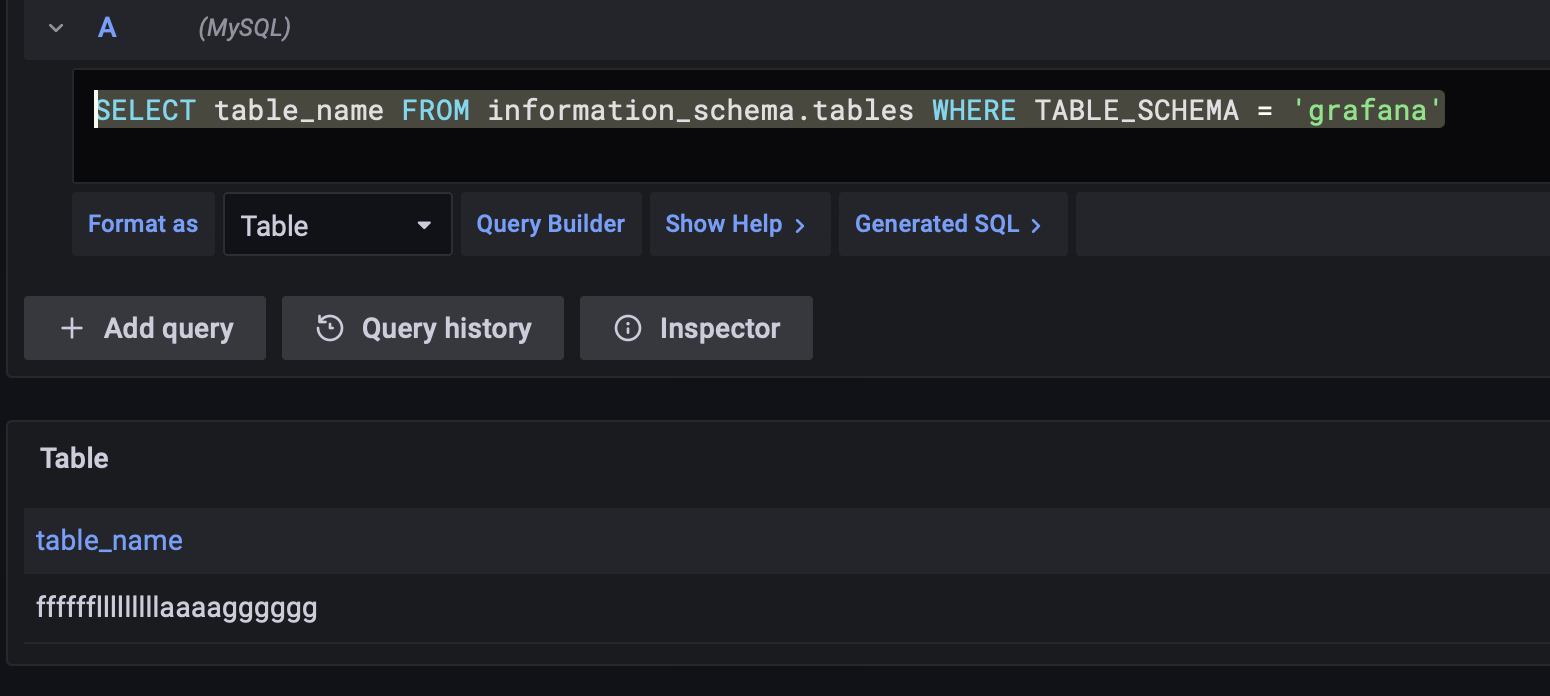Open the Inspector panel
This screenshot has height=696, width=1550.
coord(696,327)
